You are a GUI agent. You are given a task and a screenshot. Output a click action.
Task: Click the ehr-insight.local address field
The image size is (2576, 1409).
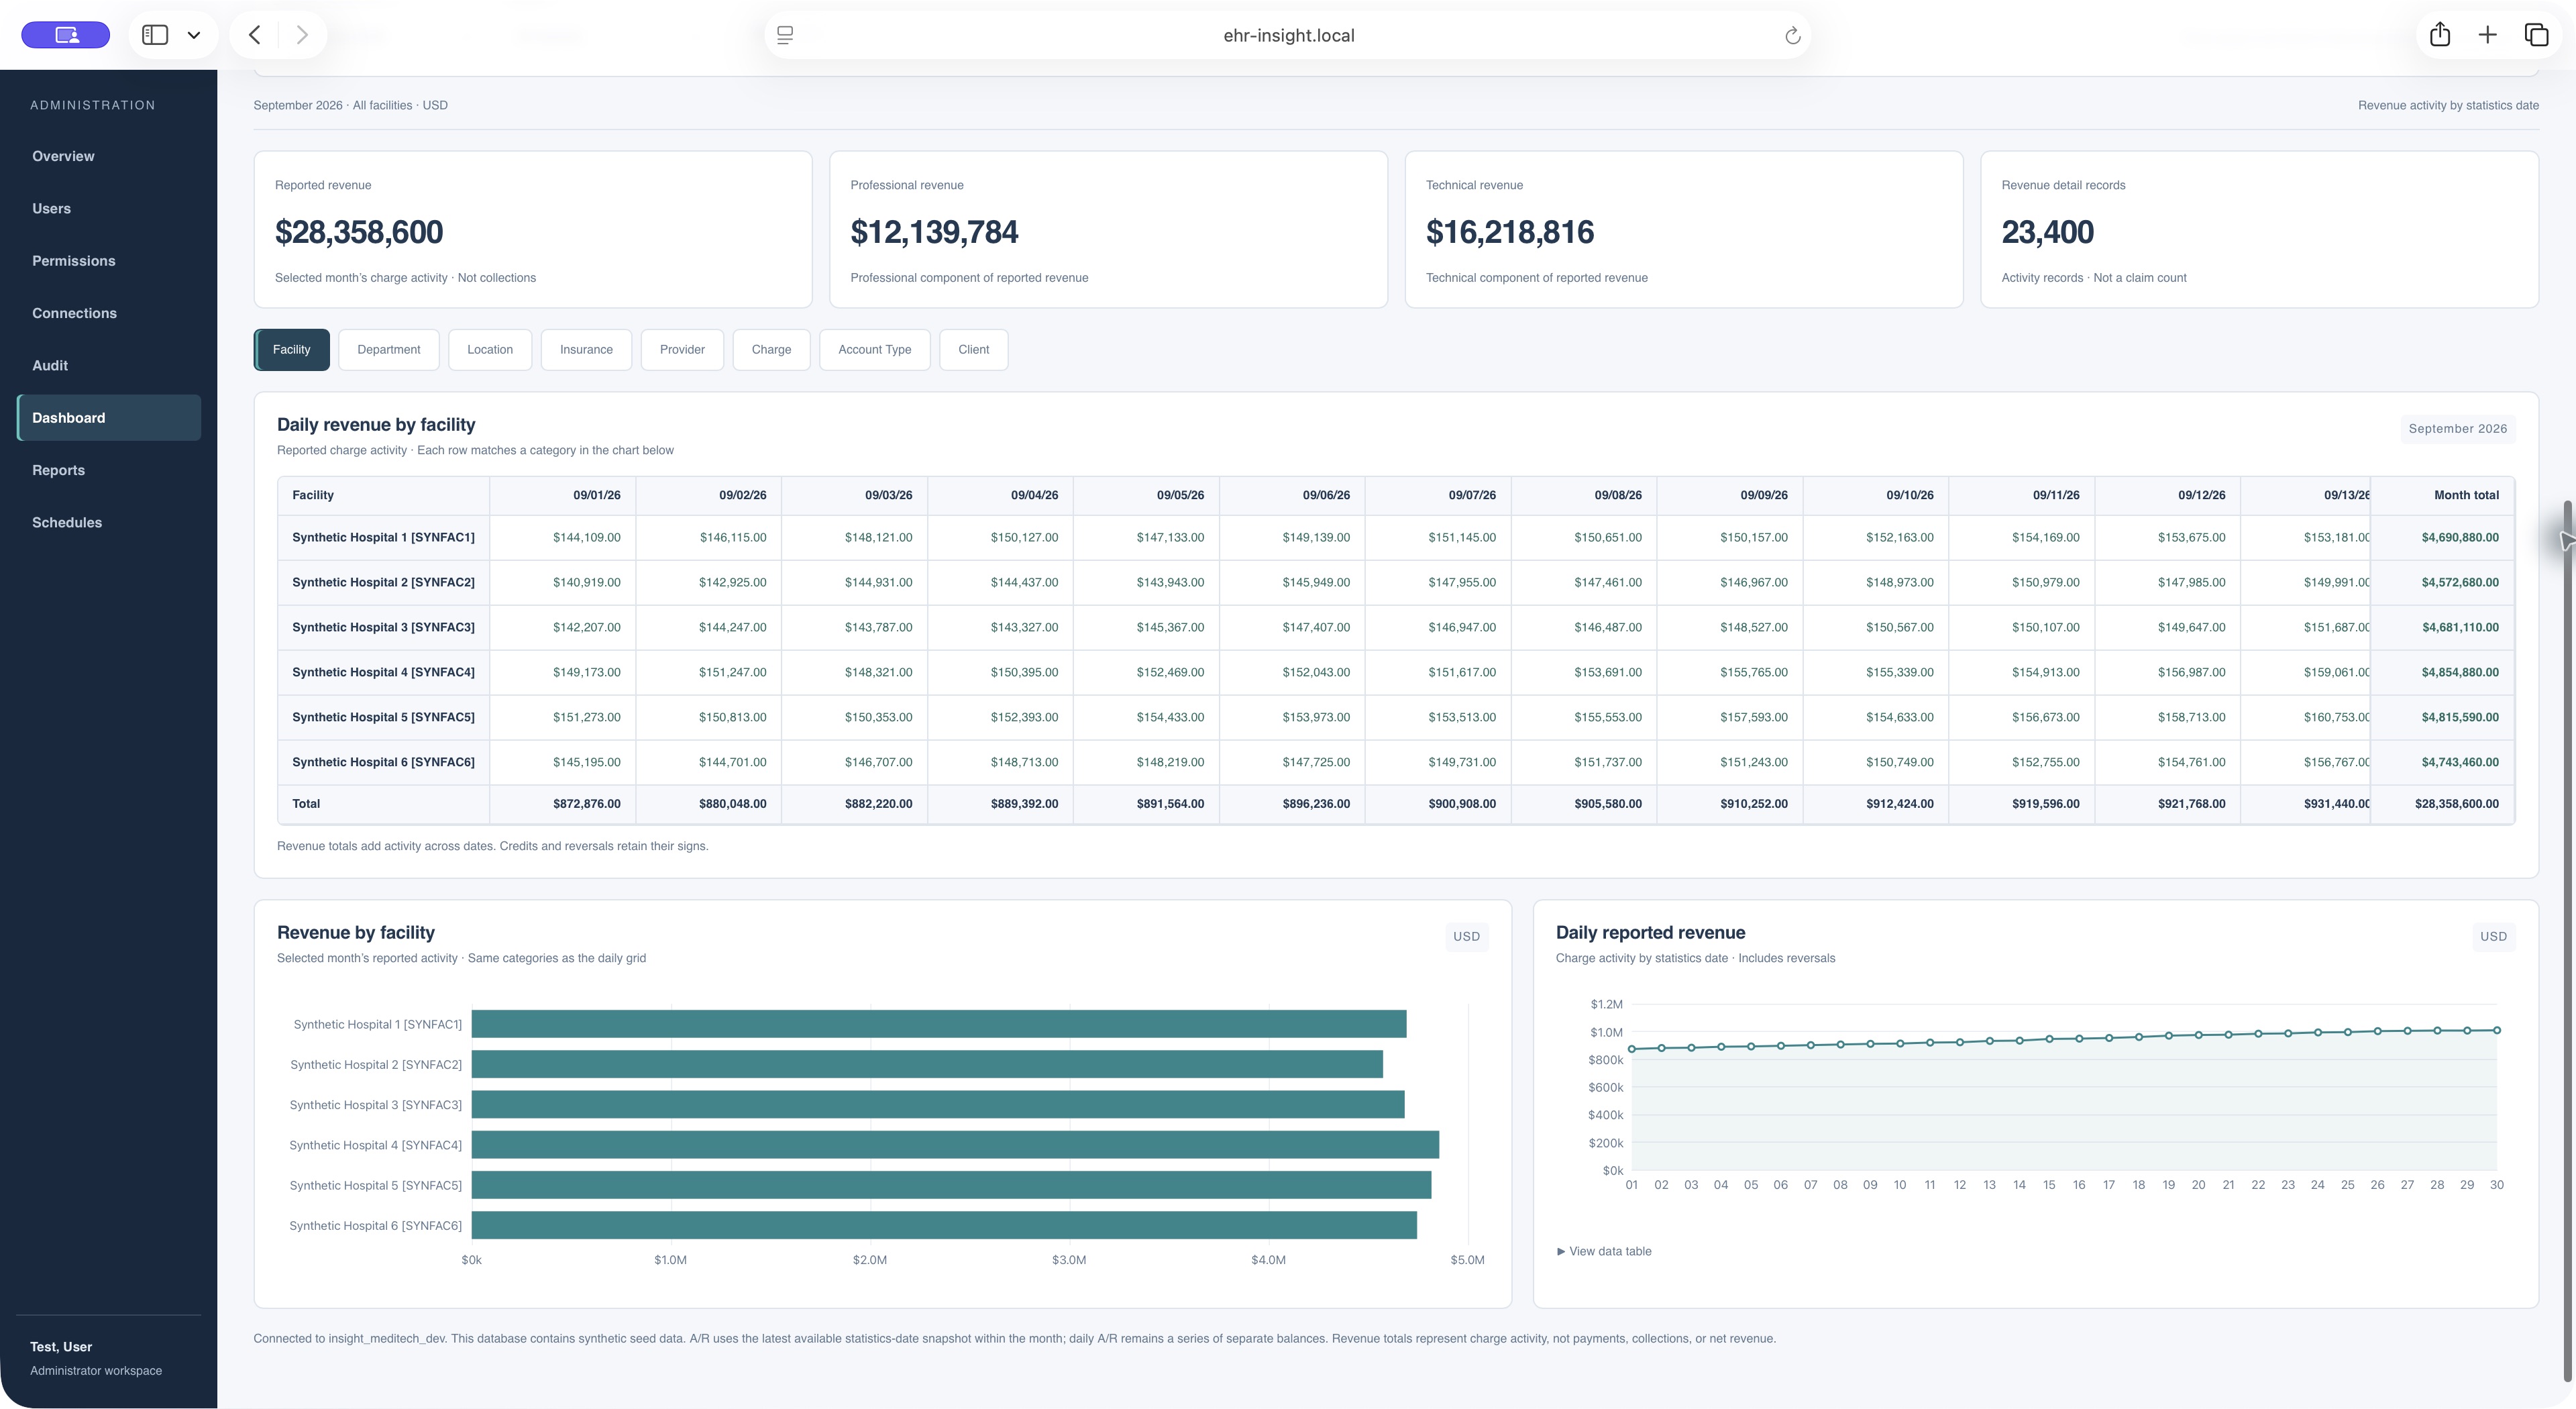coord(1288,35)
